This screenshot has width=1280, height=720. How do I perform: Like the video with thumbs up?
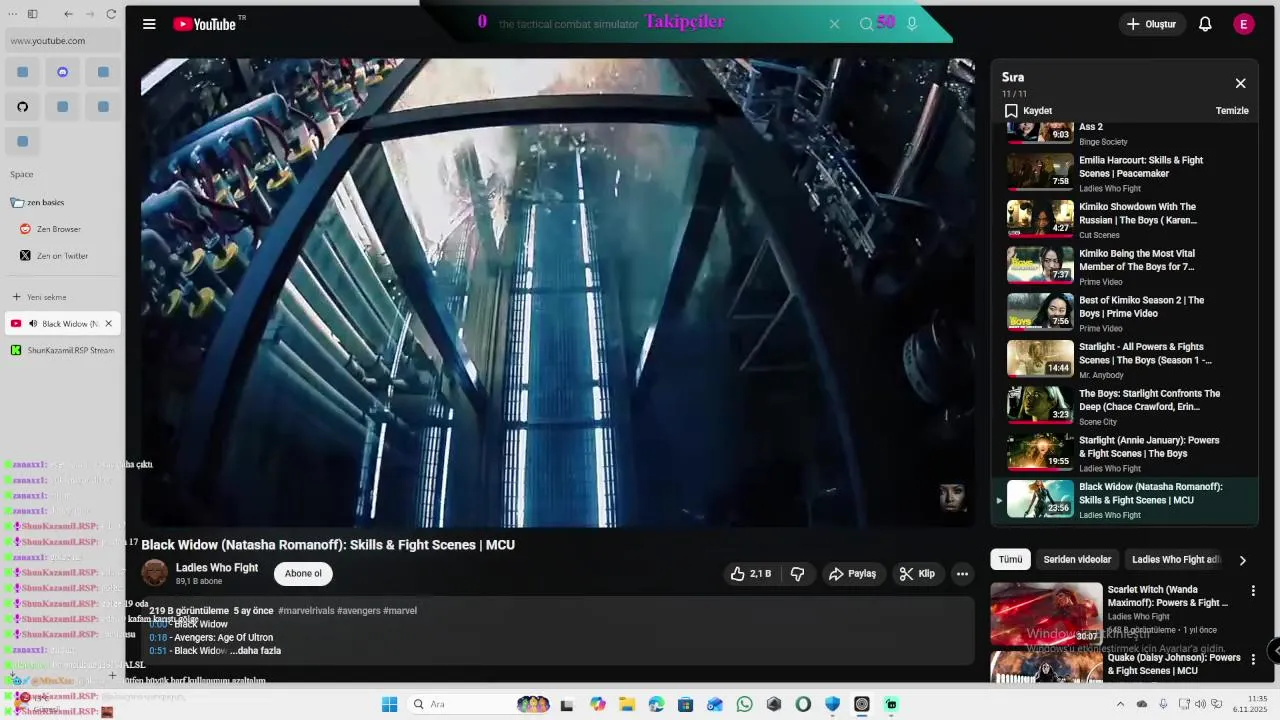coord(750,574)
